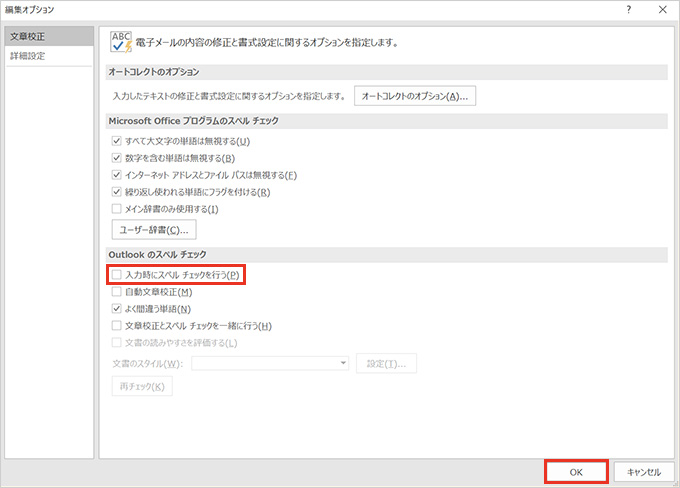Click the ABC proofing checkmark icon

123,42
